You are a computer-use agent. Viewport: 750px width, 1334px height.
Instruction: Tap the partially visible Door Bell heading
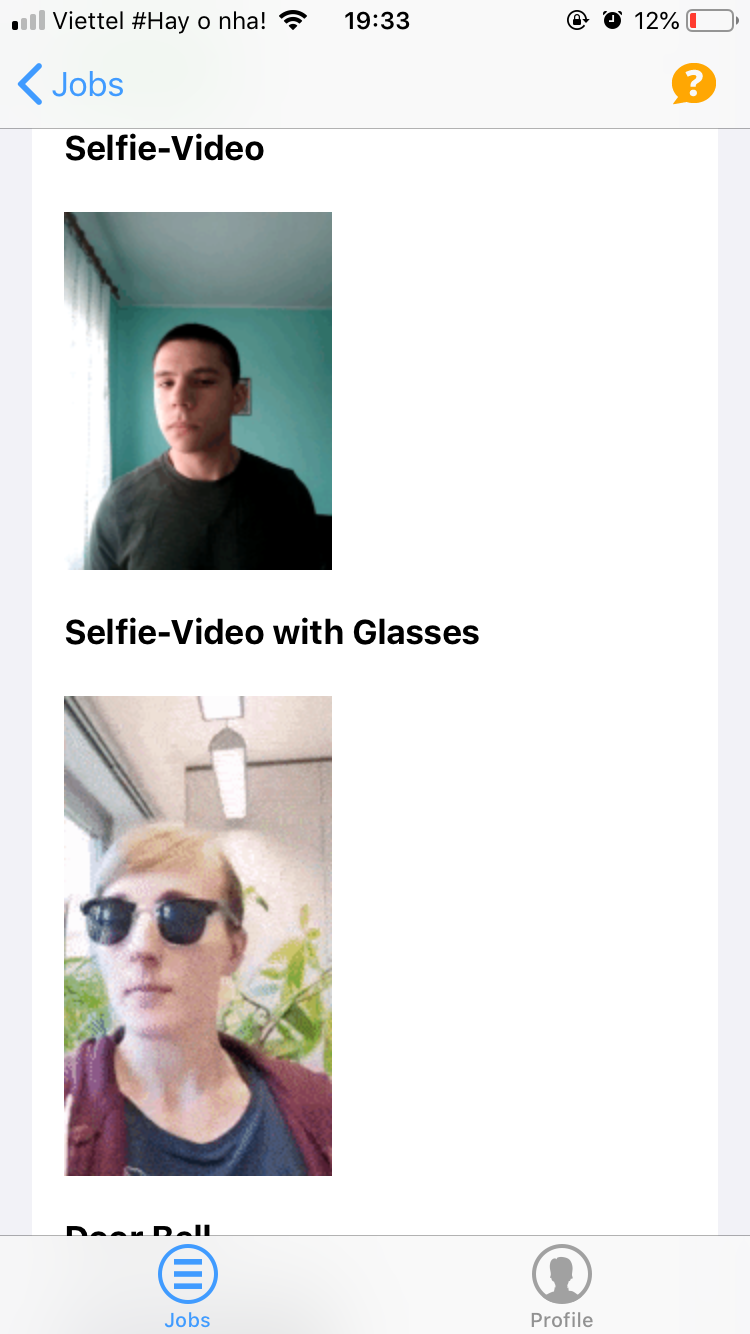138,1228
